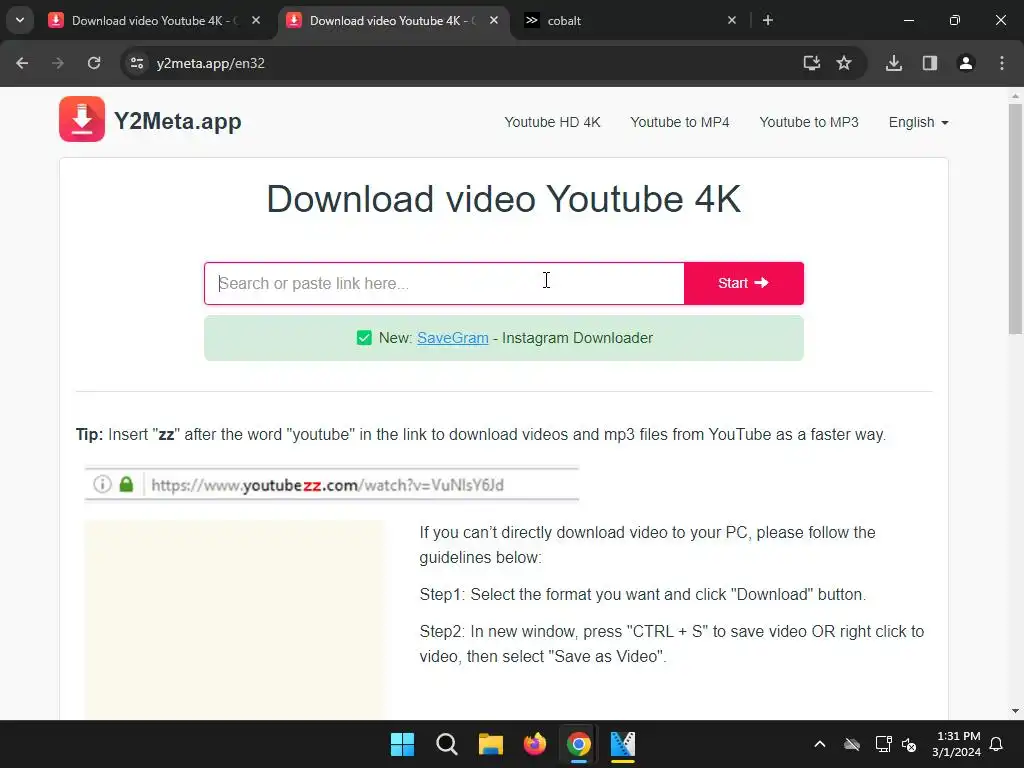Close the cobalt tab

click(x=731, y=20)
